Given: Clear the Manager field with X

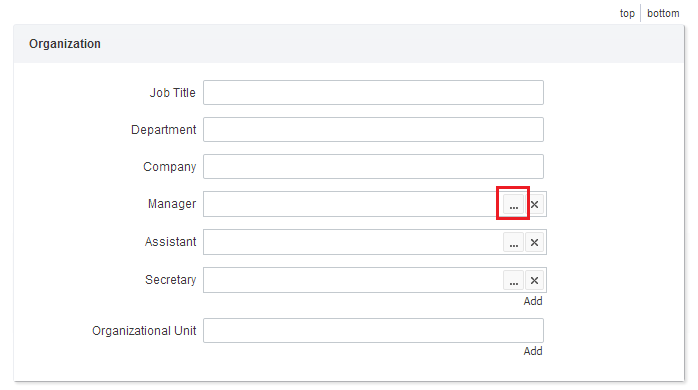Looking at the screenshot, I should (x=535, y=204).
